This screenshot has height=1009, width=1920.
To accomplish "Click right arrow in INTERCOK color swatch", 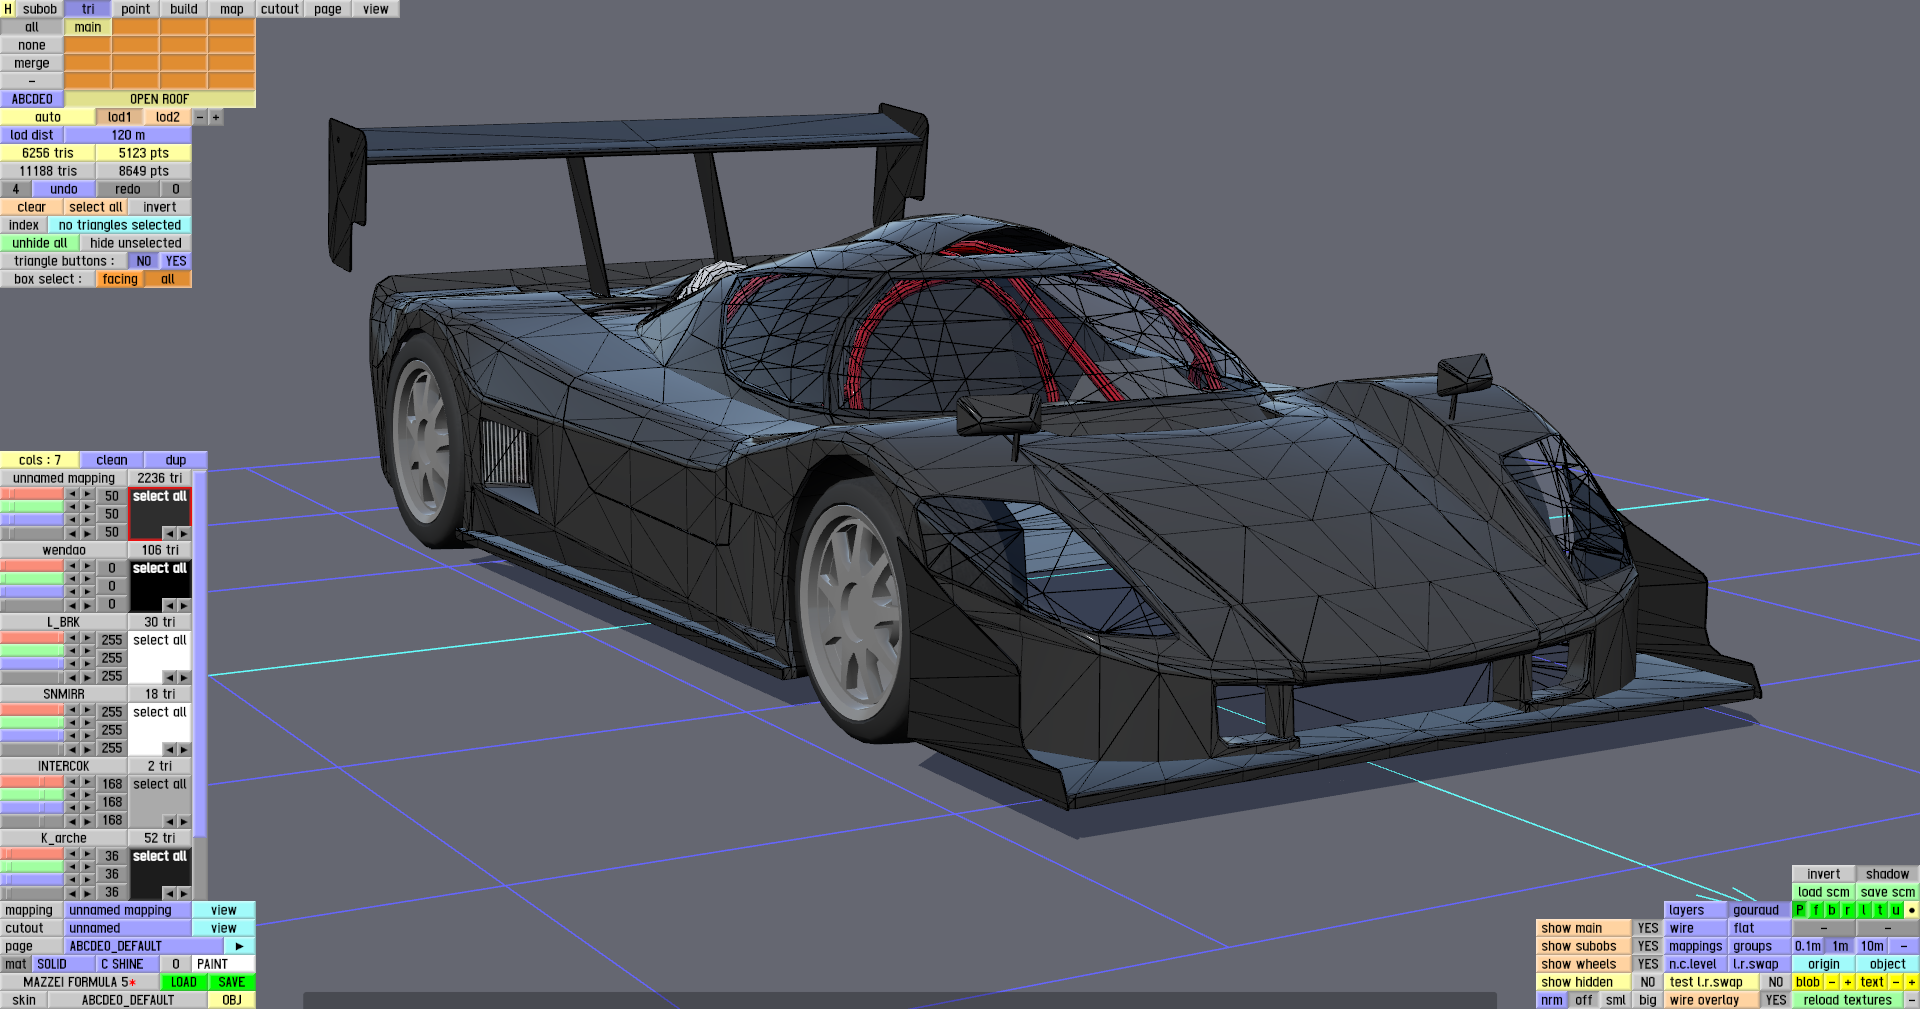I will click(183, 821).
